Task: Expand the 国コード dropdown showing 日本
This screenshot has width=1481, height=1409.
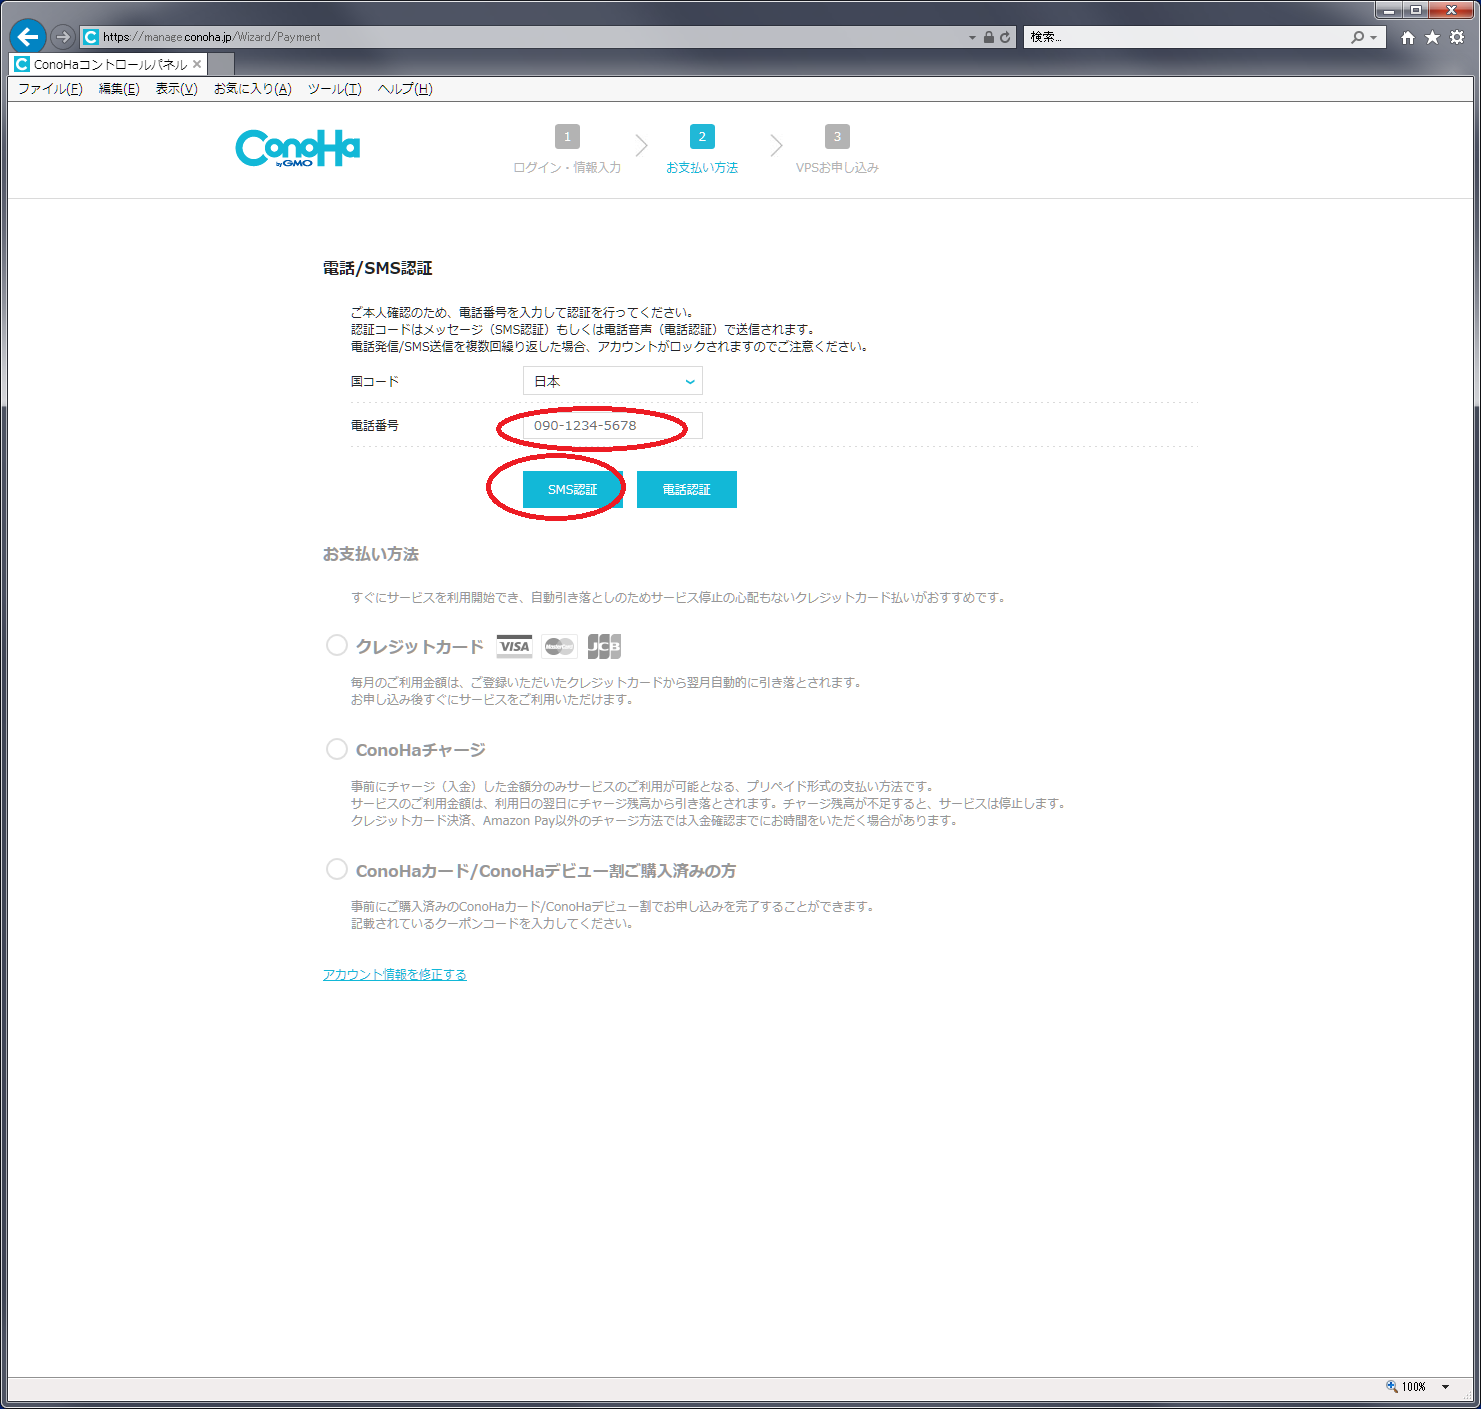Action: click(x=613, y=381)
